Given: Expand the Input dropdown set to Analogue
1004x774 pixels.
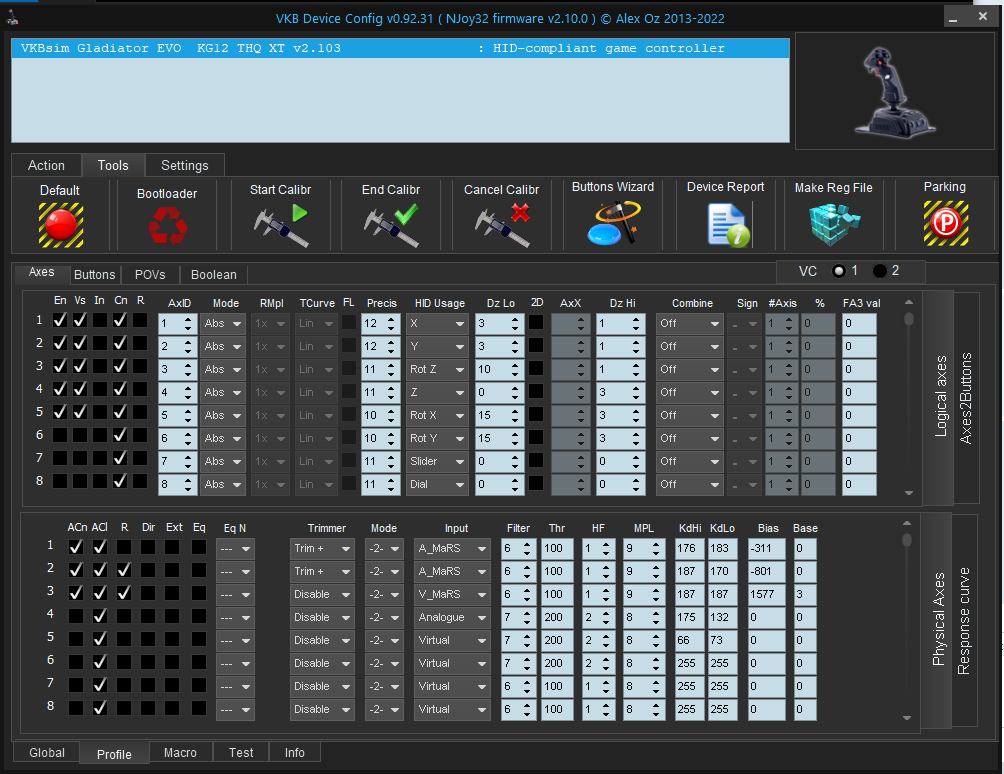Looking at the screenshot, I should (x=452, y=618).
